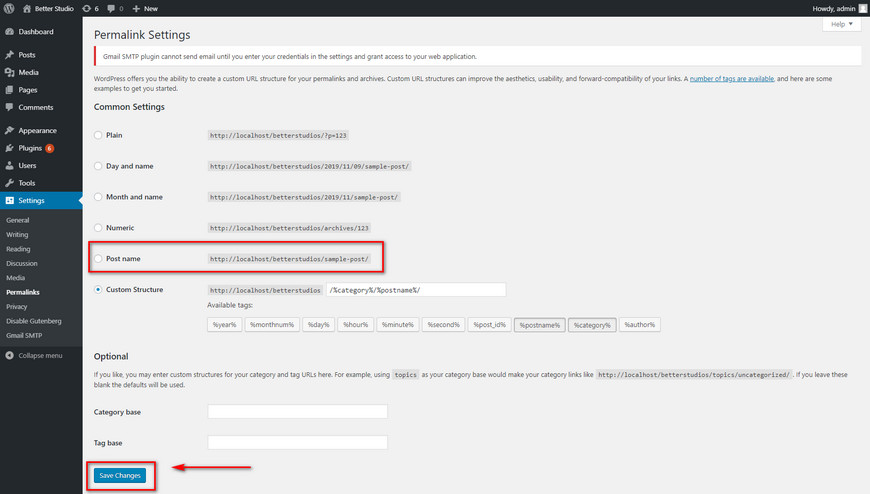Click the Dashboard gauge icon

tap(9, 32)
